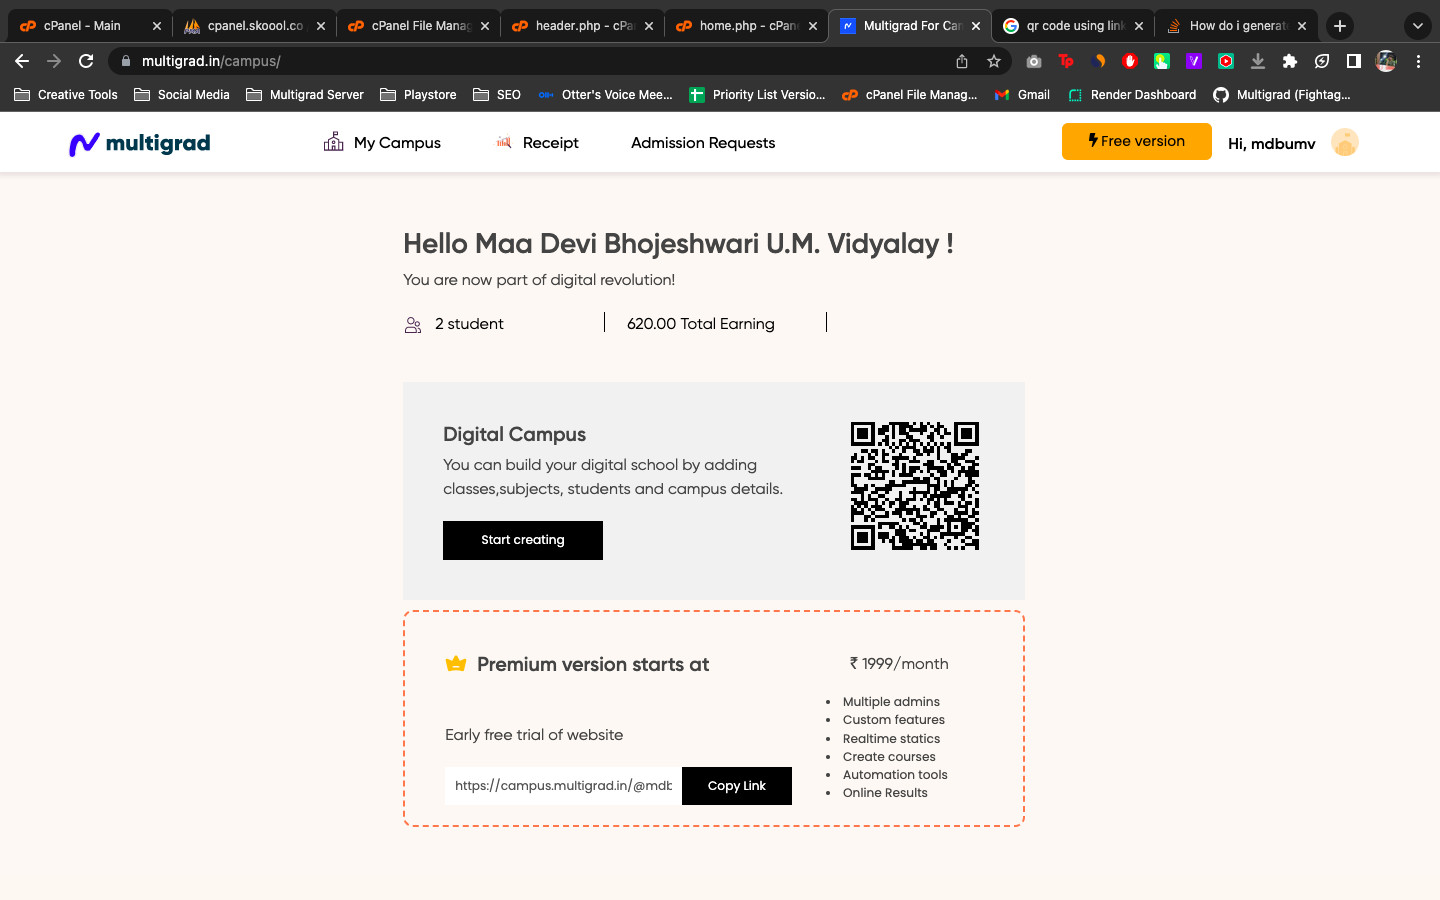Click the student count icon
Screen dimensions: 1440x900
click(x=413, y=325)
